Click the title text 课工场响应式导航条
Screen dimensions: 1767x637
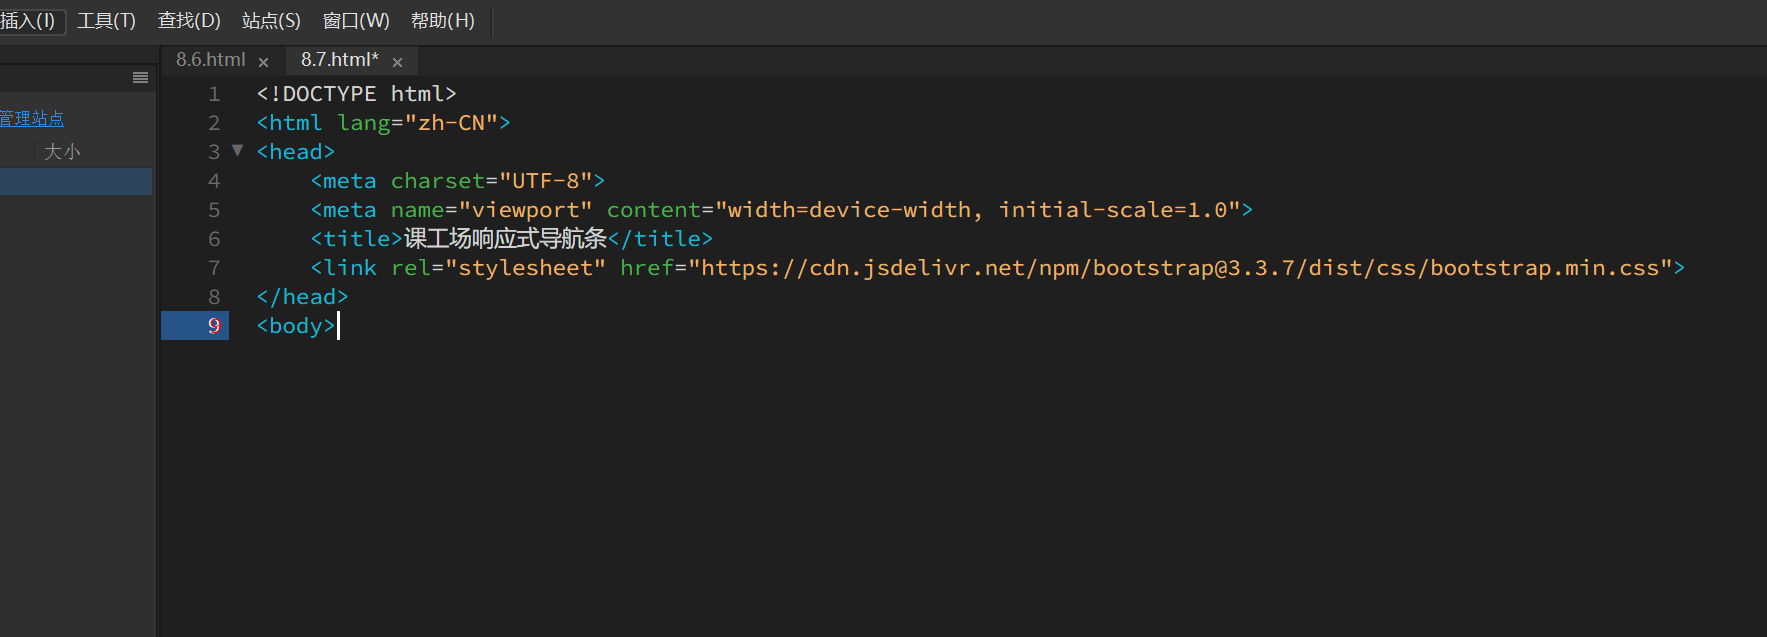(x=505, y=239)
